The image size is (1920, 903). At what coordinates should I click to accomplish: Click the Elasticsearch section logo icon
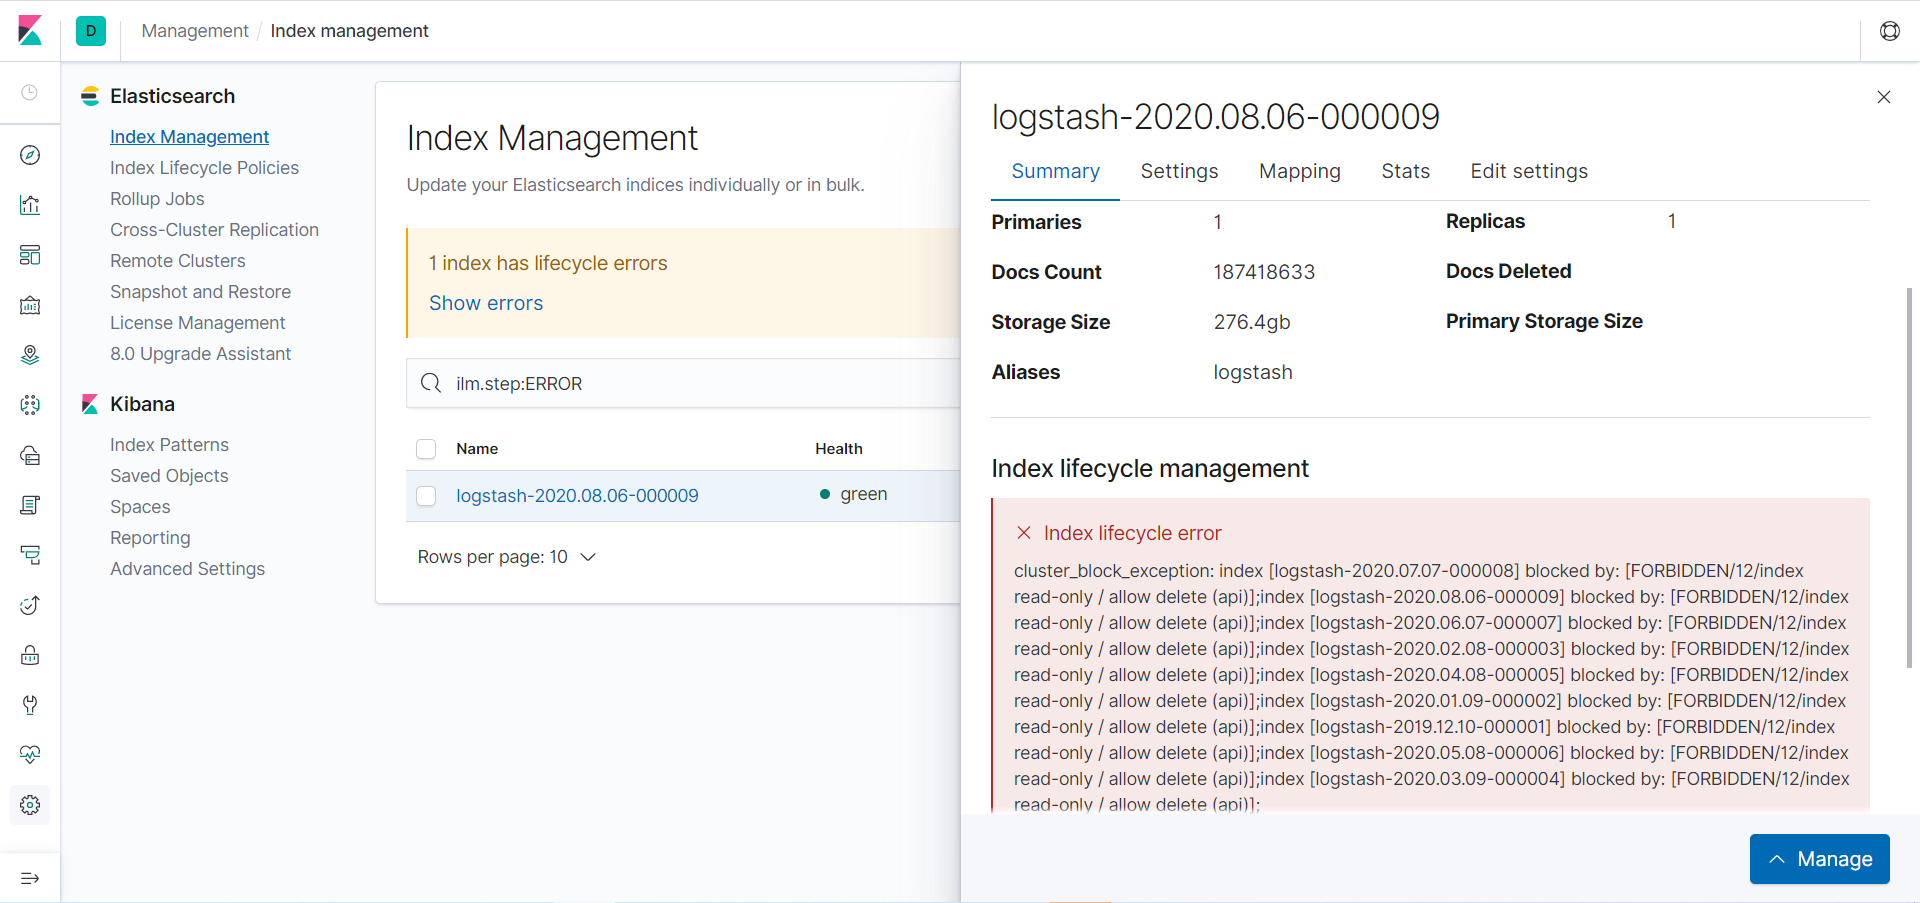[90, 96]
